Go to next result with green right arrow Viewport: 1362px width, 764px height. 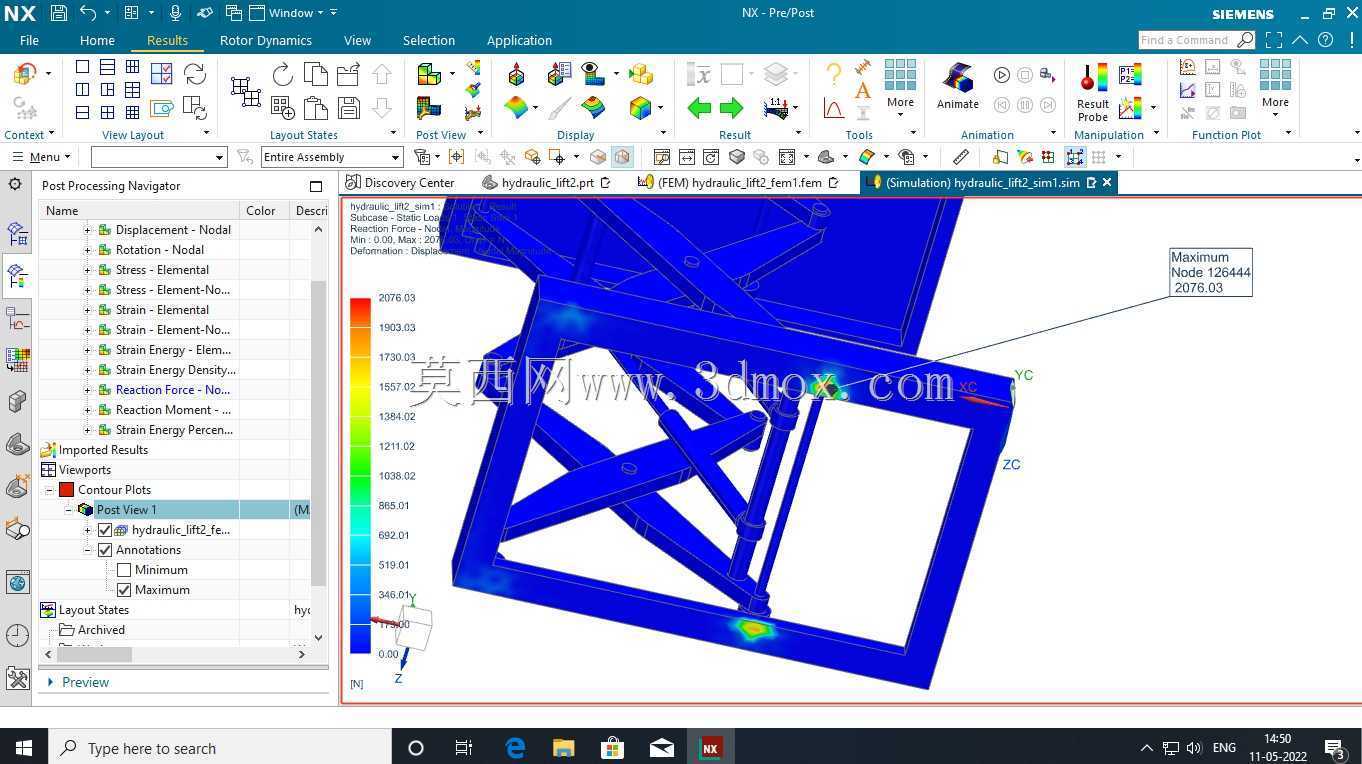point(732,108)
